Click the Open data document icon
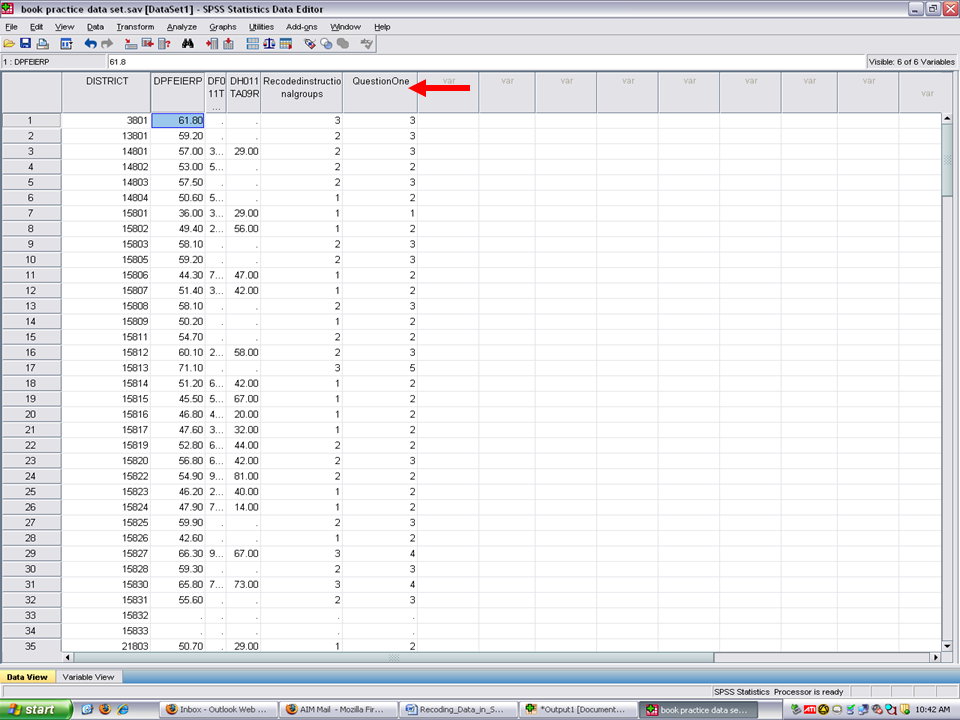 point(9,44)
